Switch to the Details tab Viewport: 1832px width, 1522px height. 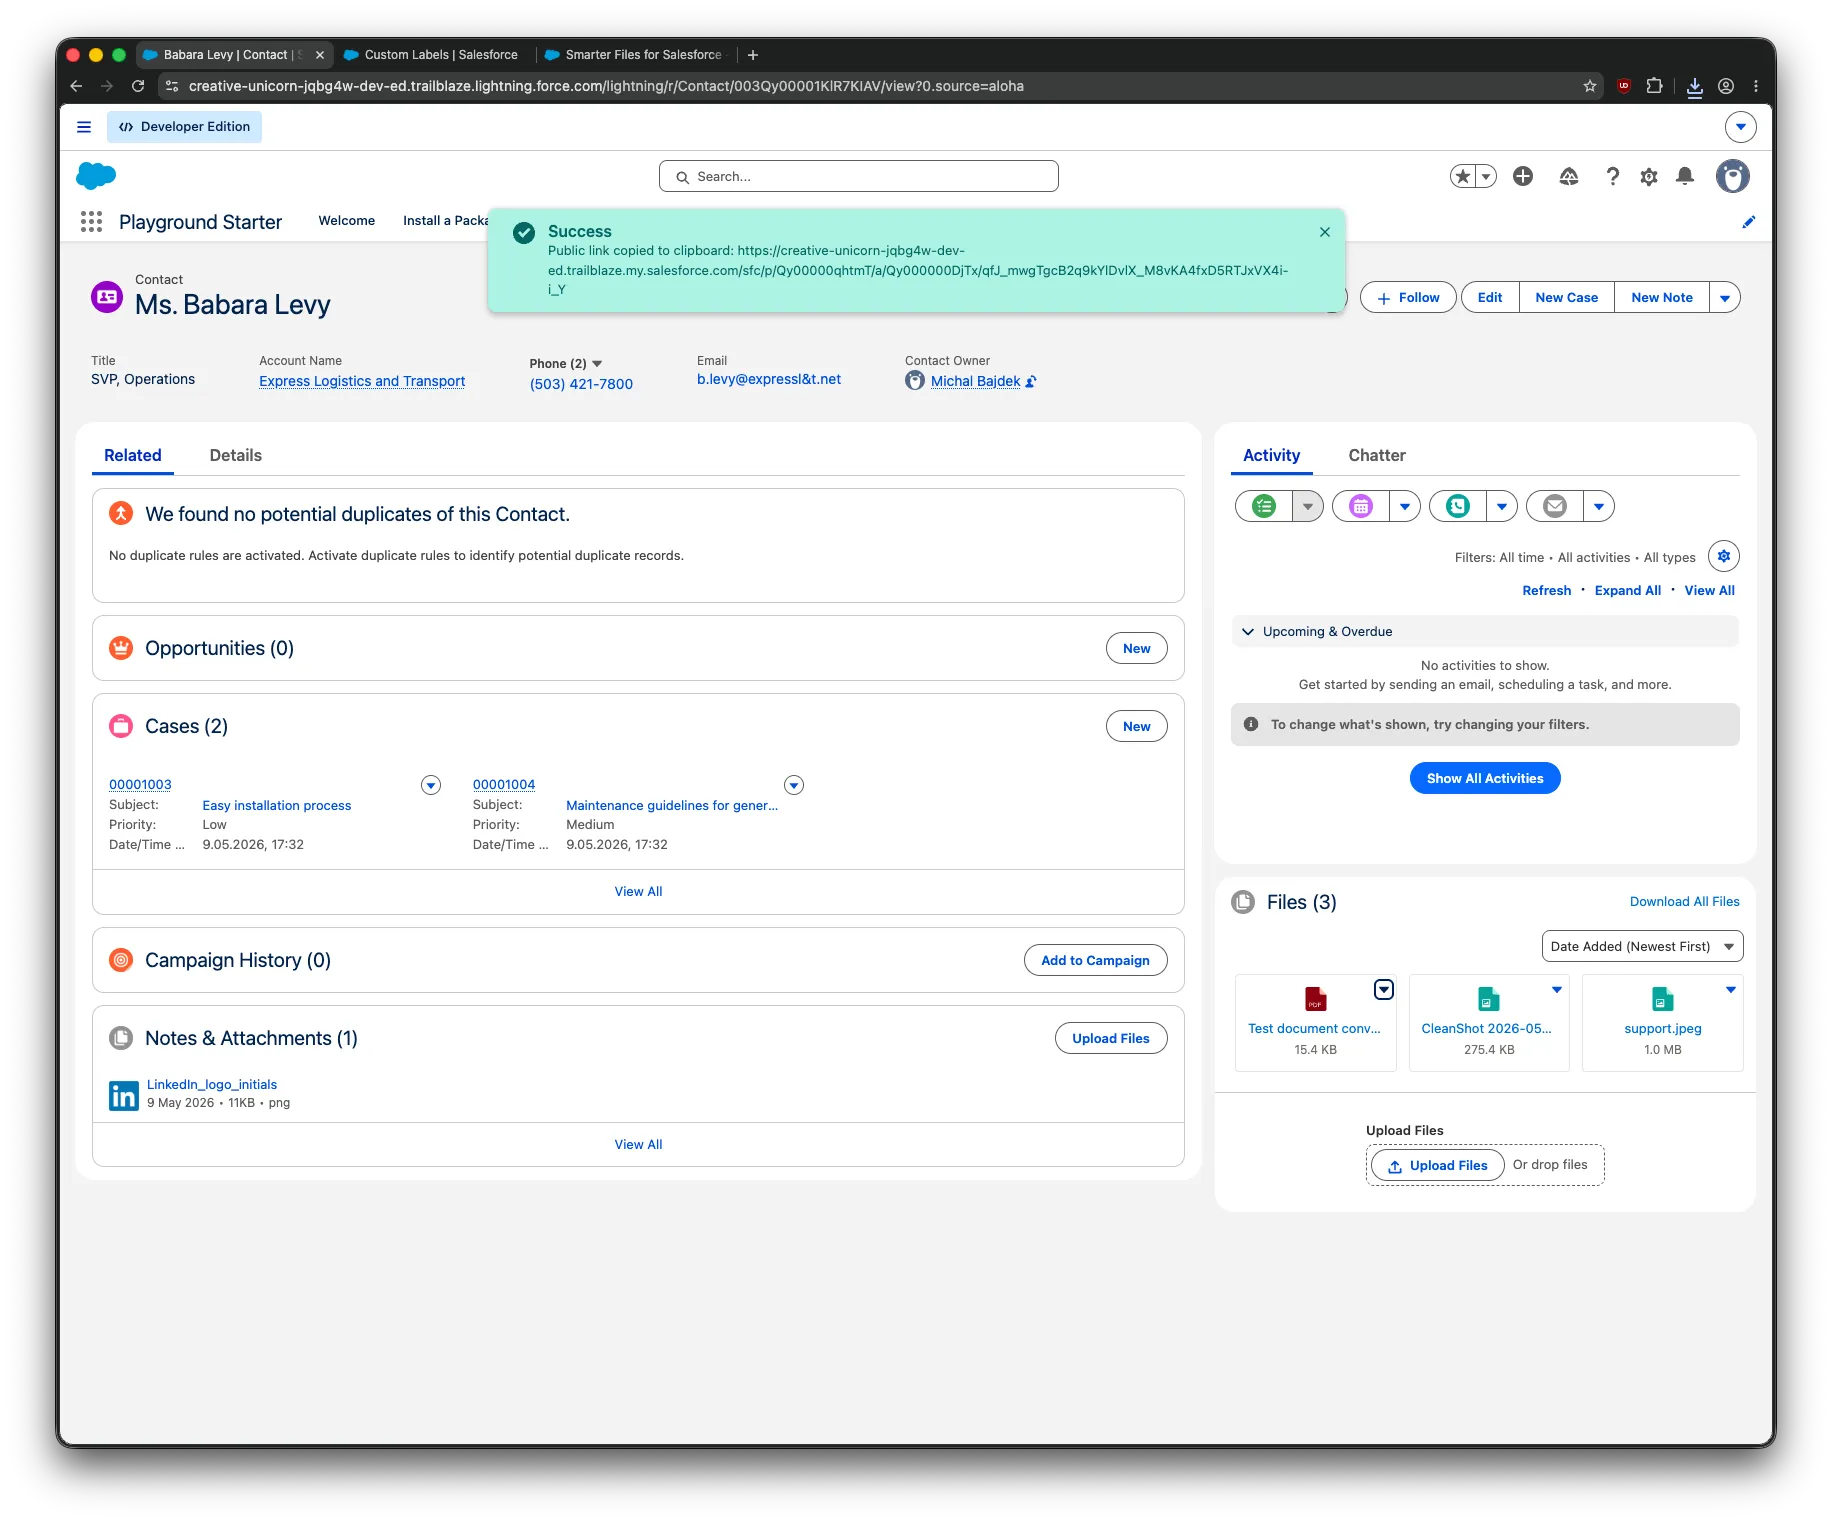(x=236, y=455)
